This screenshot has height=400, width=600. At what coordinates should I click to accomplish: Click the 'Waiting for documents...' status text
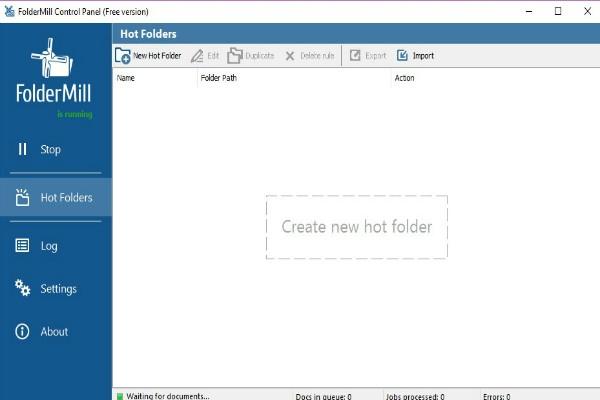(x=168, y=396)
